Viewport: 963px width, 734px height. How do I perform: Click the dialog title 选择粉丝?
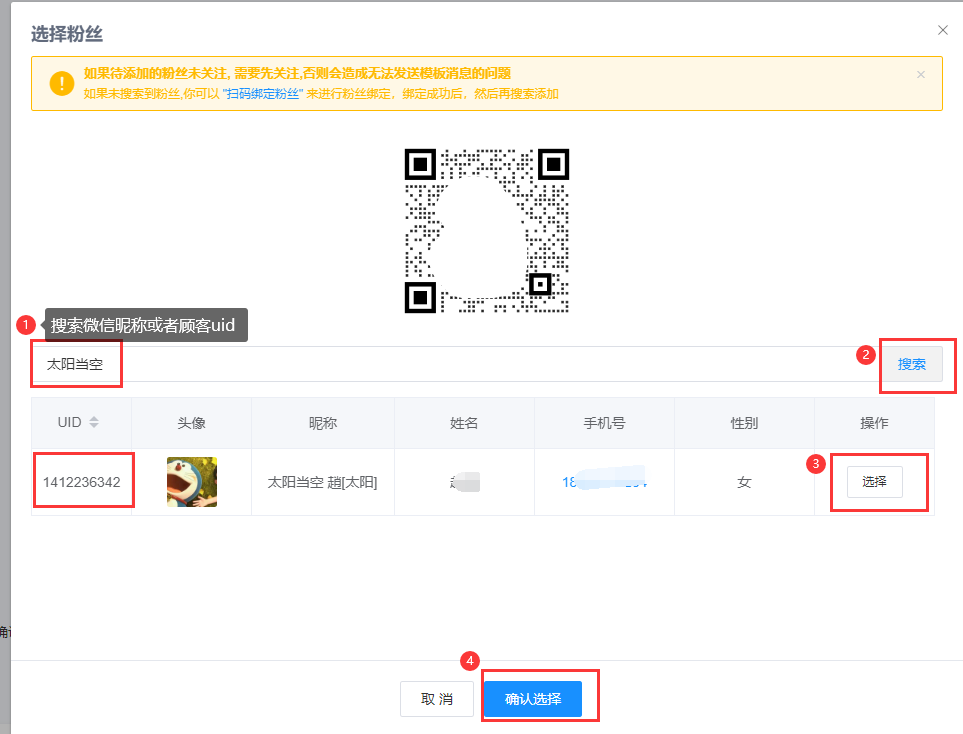[67, 34]
